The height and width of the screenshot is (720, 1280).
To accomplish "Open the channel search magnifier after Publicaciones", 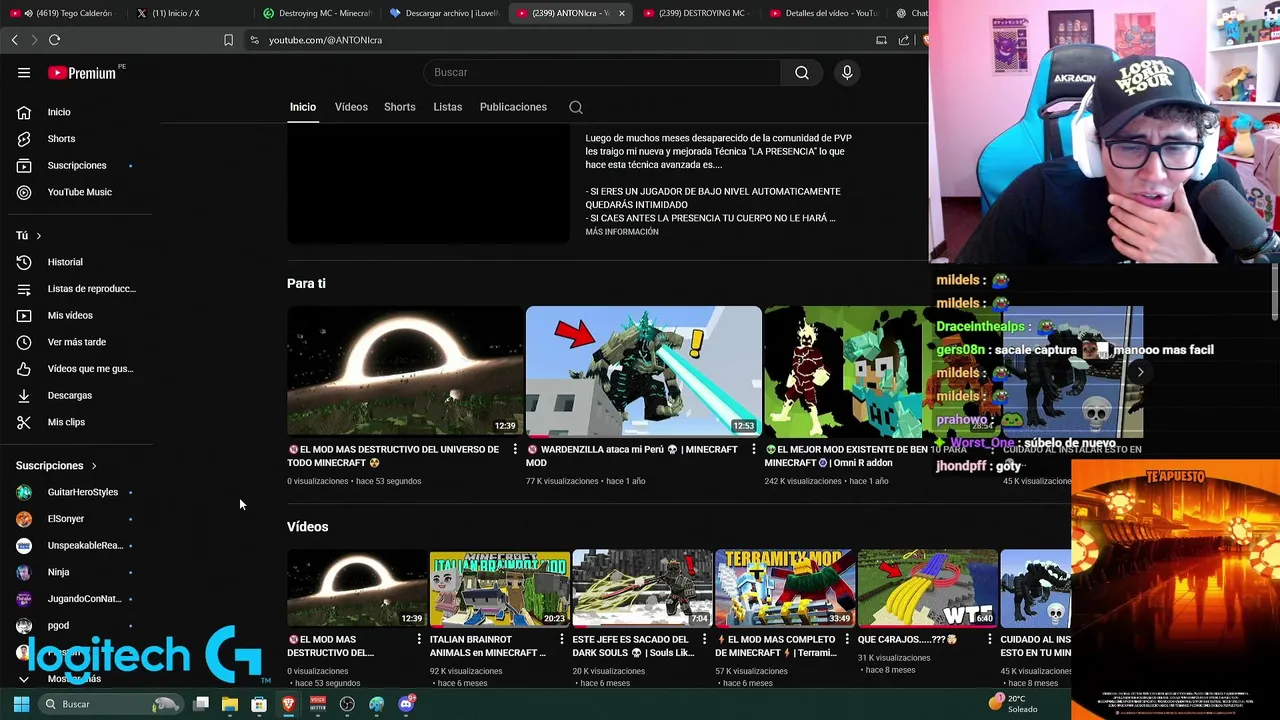I will coord(576,107).
